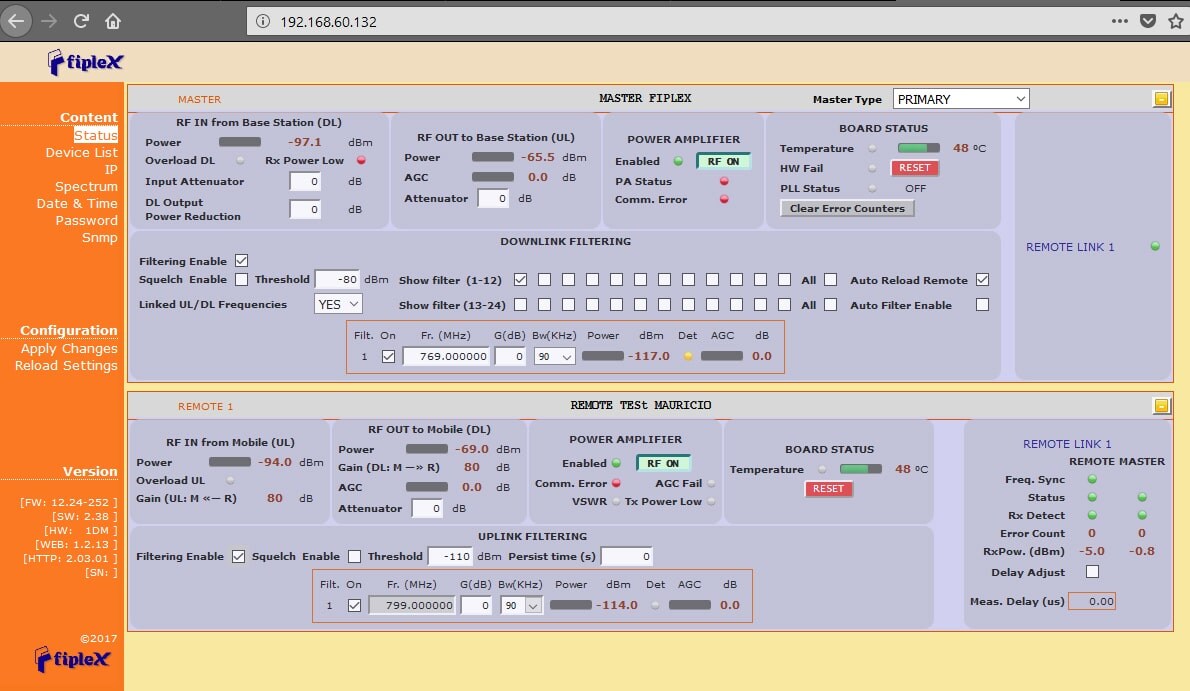The width and height of the screenshot is (1190, 691).
Task: Go to the IP settings page
Action: click(x=111, y=169)
